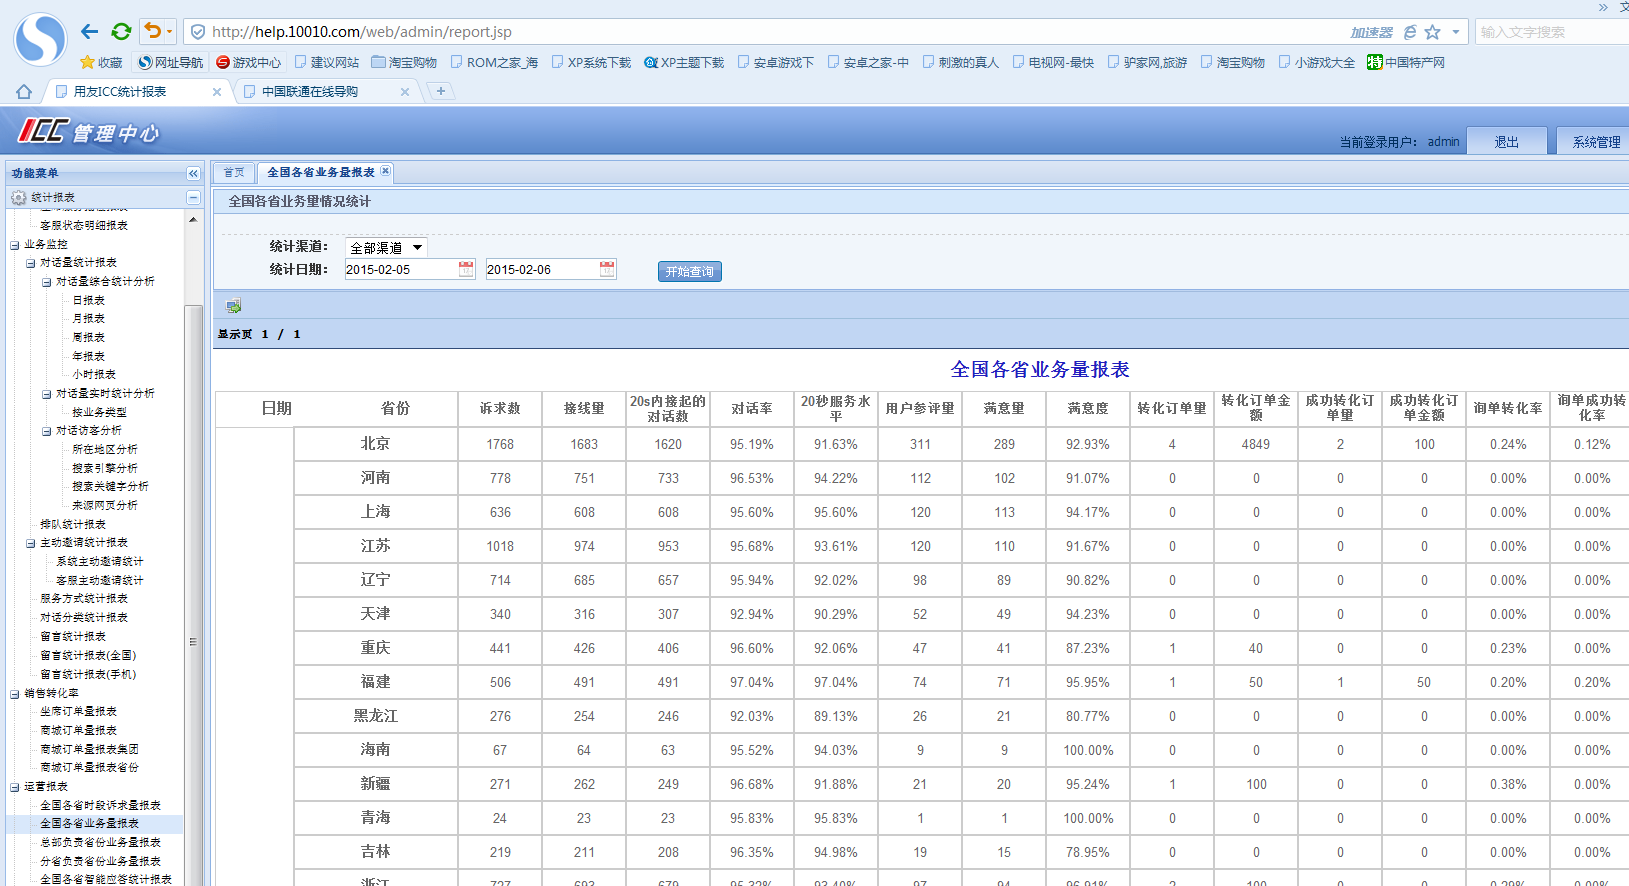Click the browser S logo icon
The width and height of the screenshot is (1629, 886).
(40, 39)
